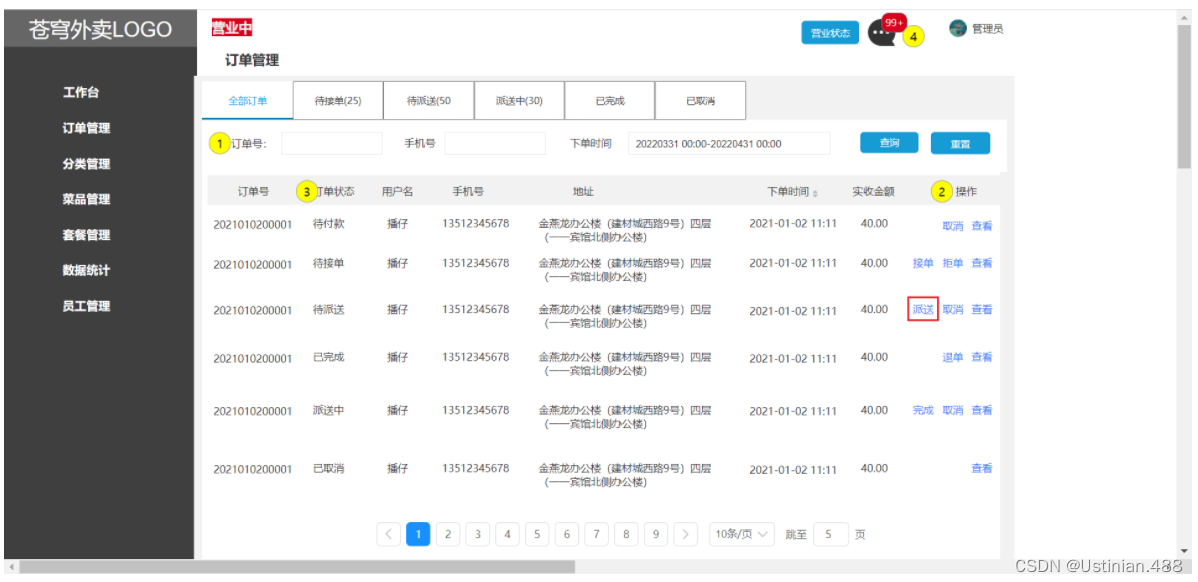Click the horizontal scrollbar thumb

coord(297,567)
